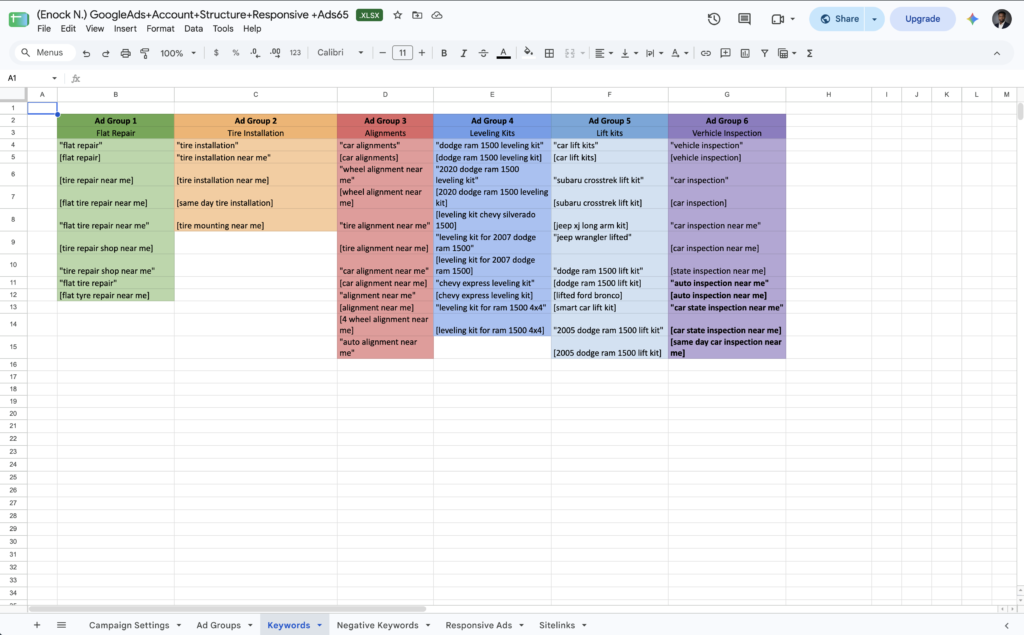Activate the Paint format roller tool

145,54
